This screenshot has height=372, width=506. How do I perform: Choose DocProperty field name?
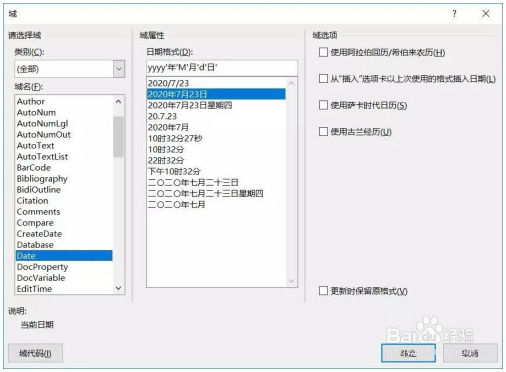tap(42, 267)
